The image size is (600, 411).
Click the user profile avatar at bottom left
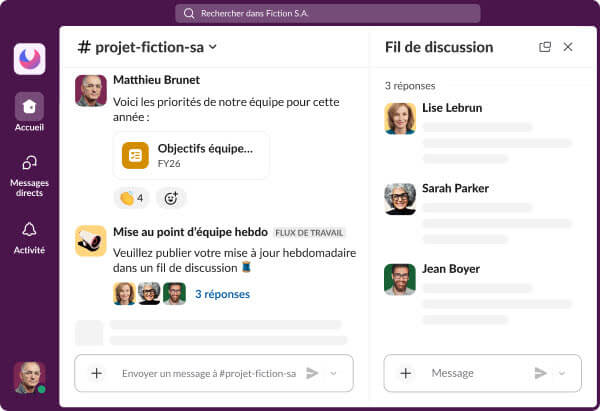[x=29, y=377]
